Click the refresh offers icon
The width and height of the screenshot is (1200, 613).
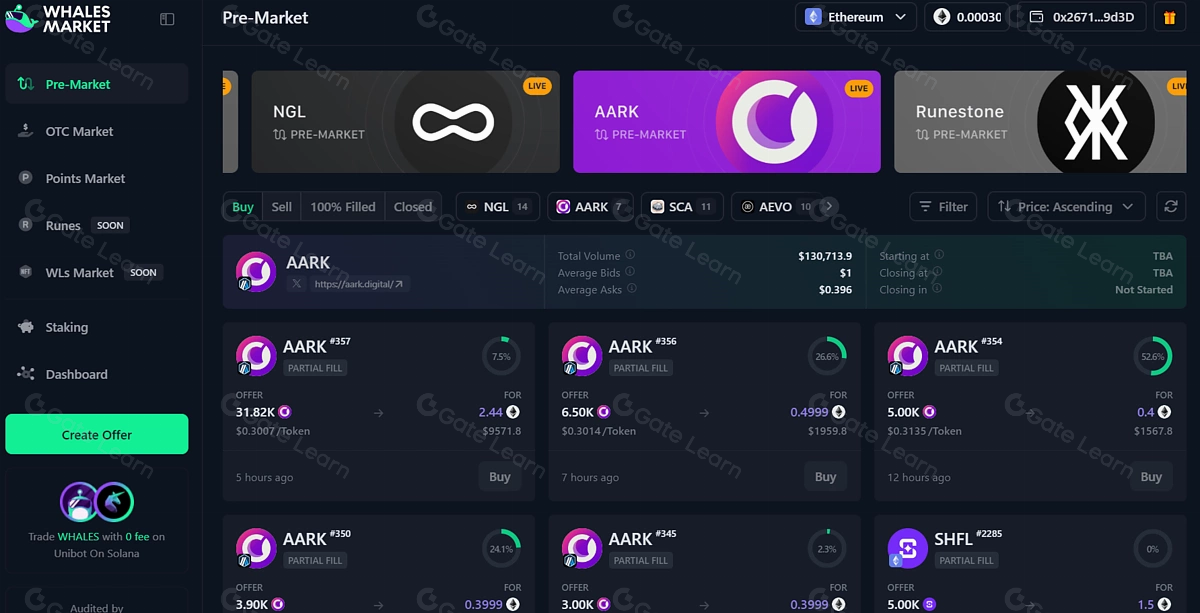tap(1171, 207)
